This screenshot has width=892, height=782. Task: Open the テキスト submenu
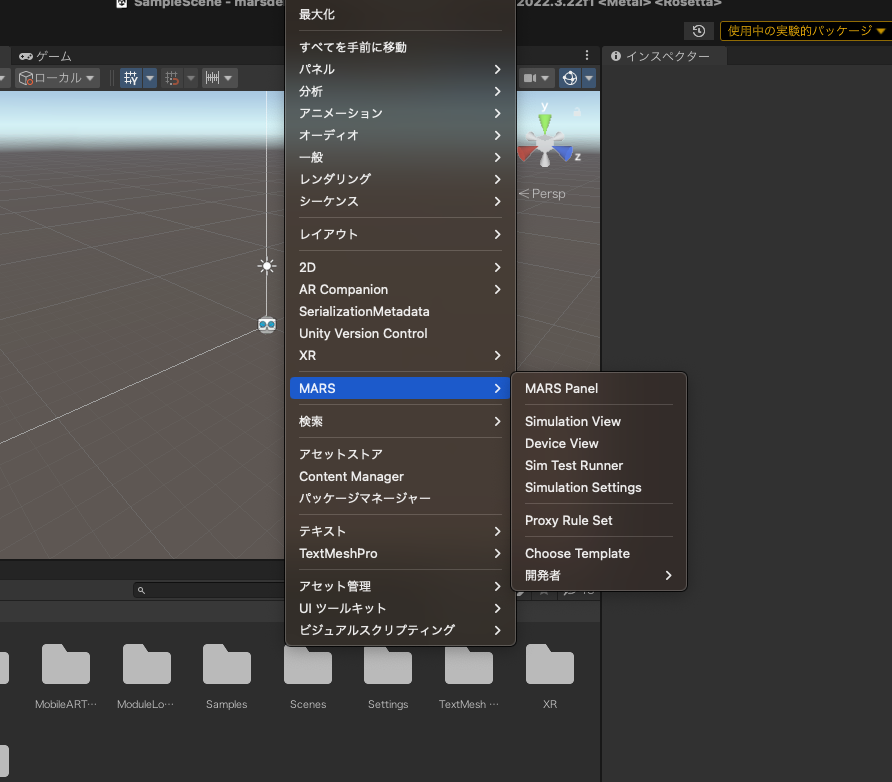point(400,531)
